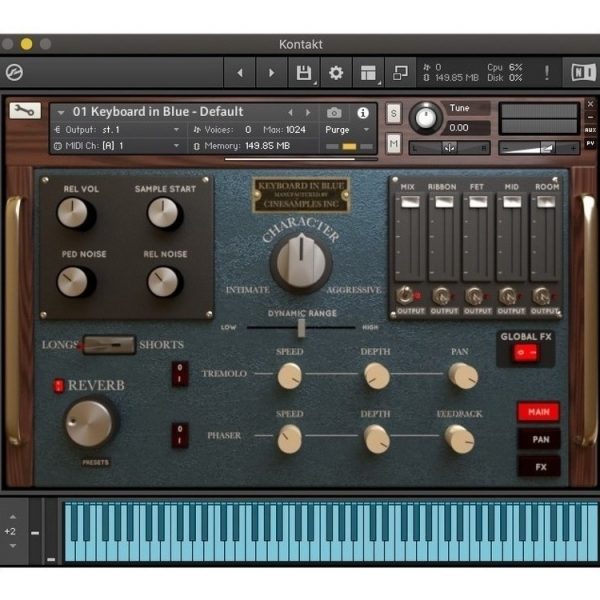The image size is (600, 600).
Task: Open instrument edit mode wrench
Action: [25, 111]
